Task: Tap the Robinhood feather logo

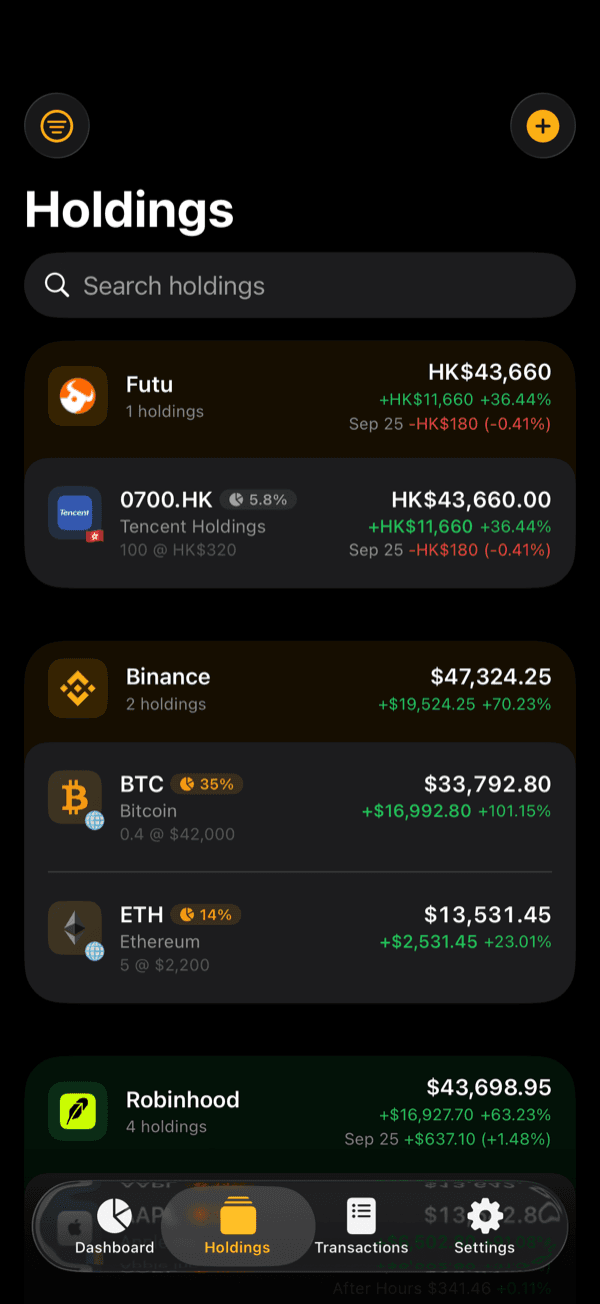Action: [78, 1111]
